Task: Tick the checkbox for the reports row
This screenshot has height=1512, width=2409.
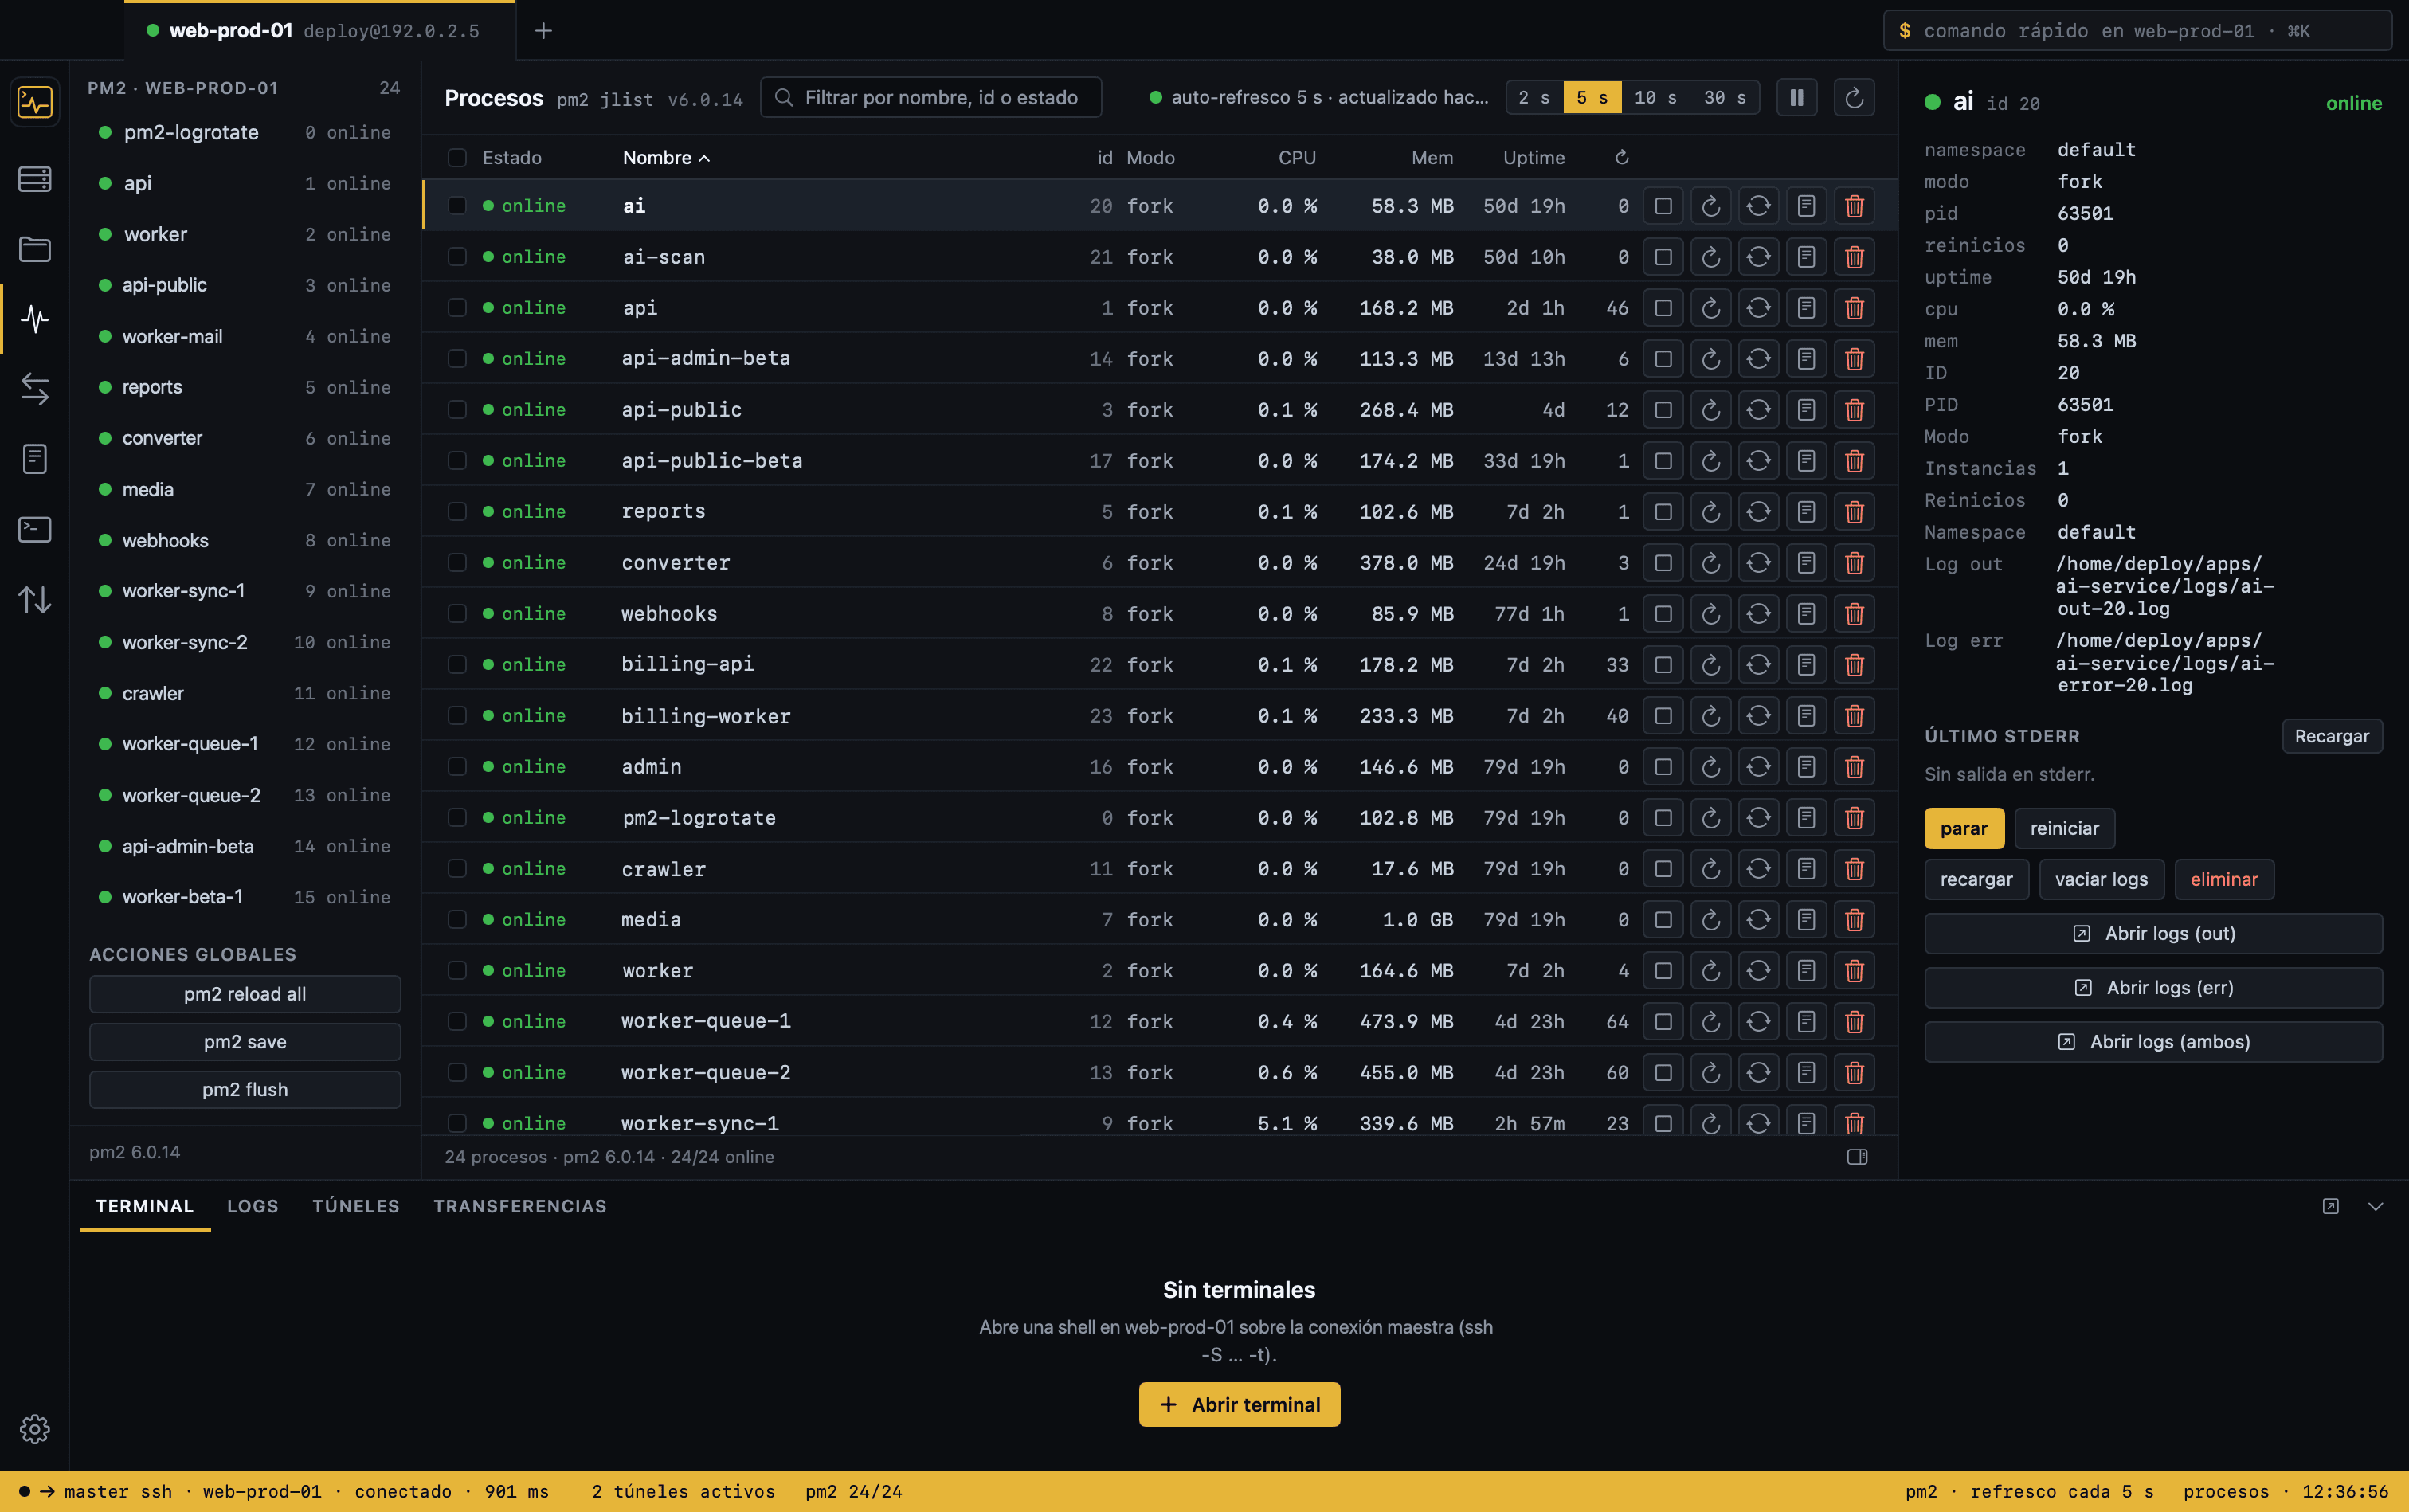Action: [x=457, y=512]
